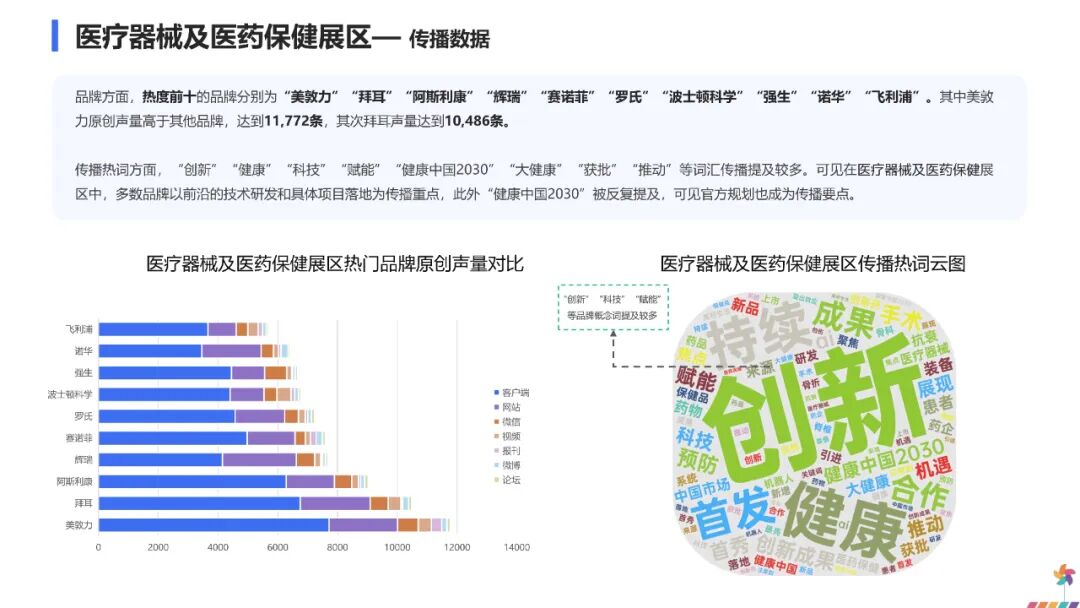The height and width of the screenshot is (608, 1080).
Task: Click the 赛诺菲 axis label in bar chart
Action: click(79, 438)
